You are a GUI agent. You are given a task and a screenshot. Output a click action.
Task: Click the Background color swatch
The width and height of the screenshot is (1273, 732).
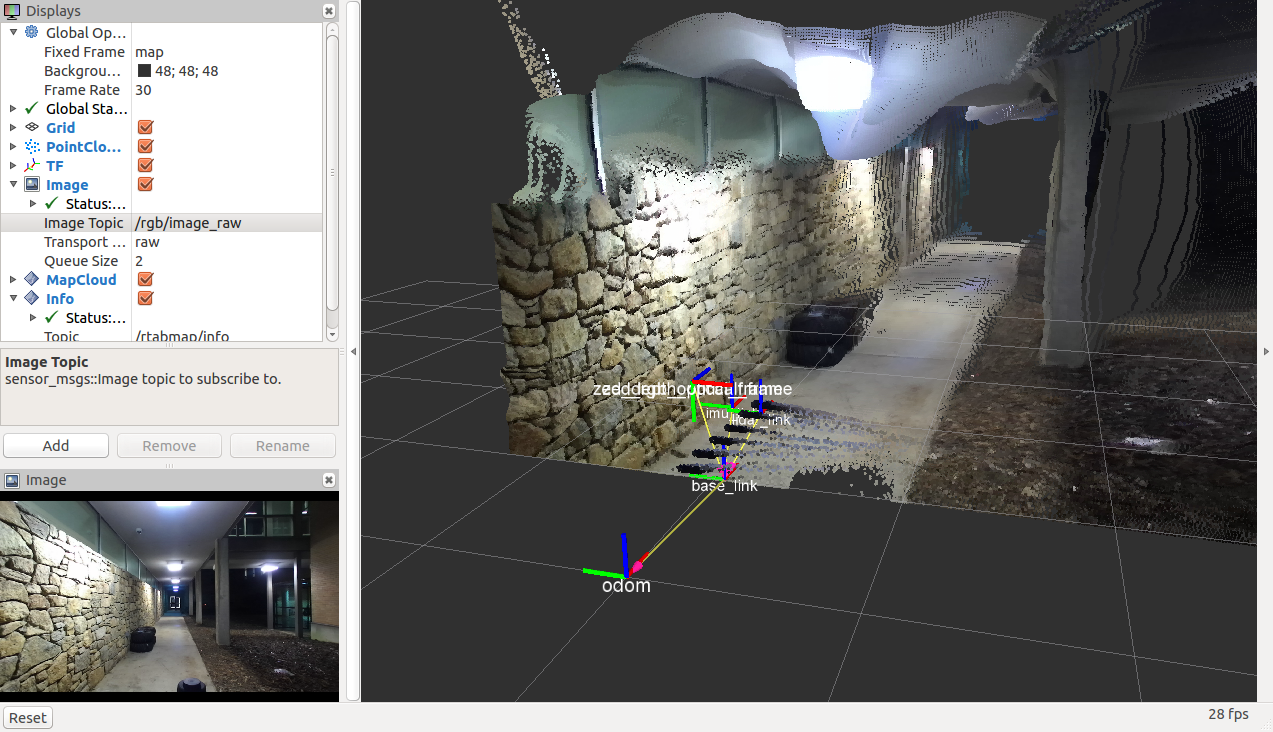coord(144,71)
